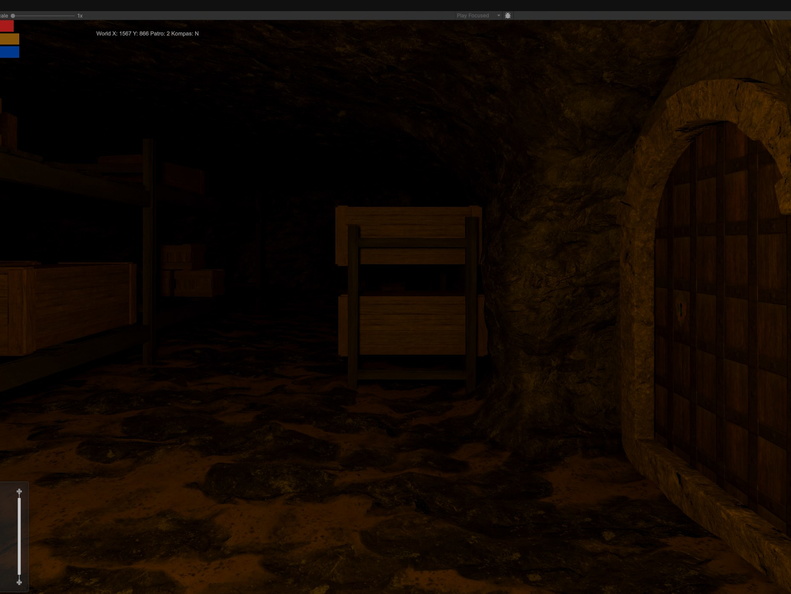The image size is (791, 594).
Task: Click the small icon beside Play Focused
Action: pyautogui.click(x=508, y=16)
